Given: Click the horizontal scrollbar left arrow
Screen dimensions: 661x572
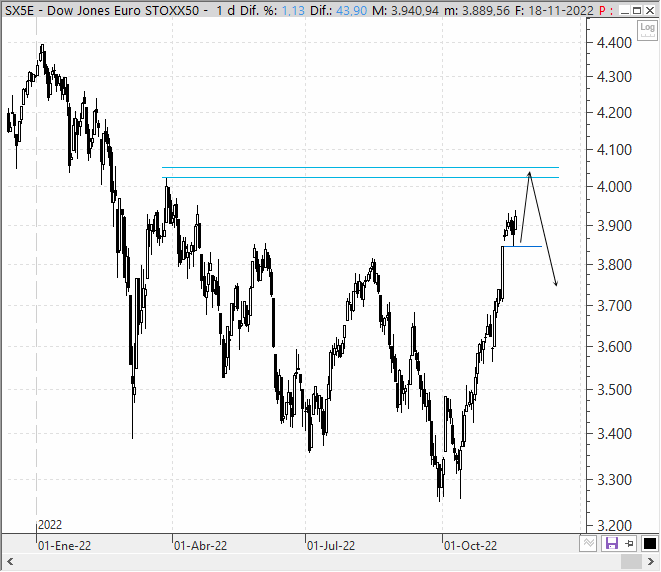Looking at the screenshot, I should (x=11, y=562).
